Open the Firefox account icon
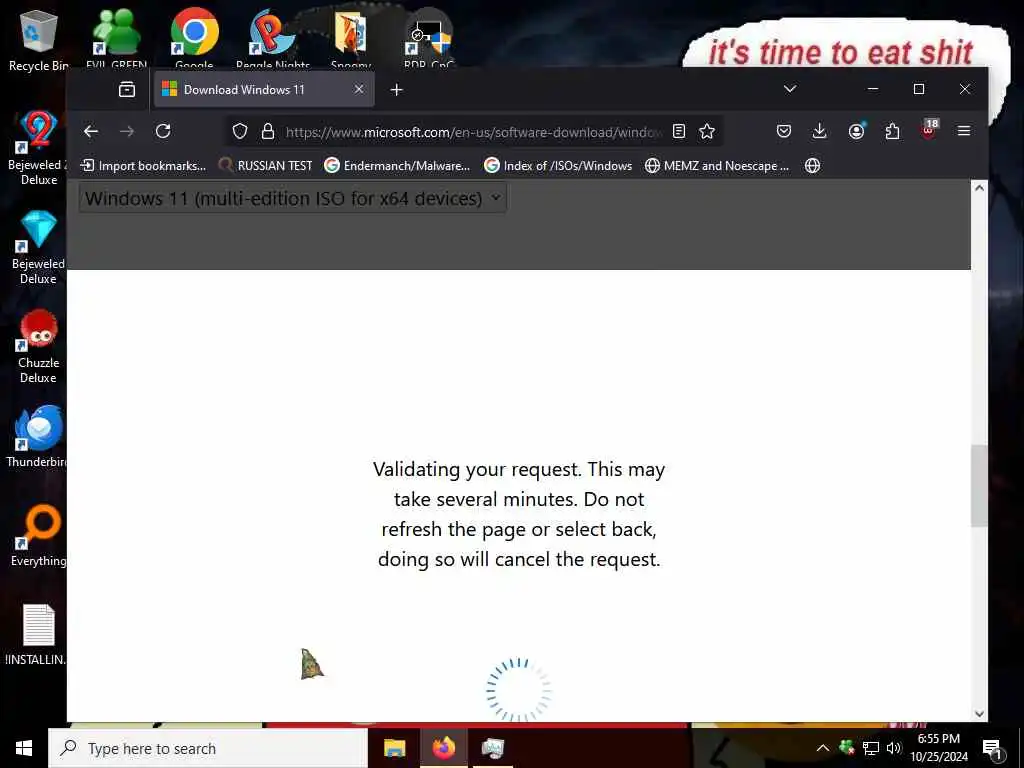This screenshot has height=768, width=1024. coord(856,131)
